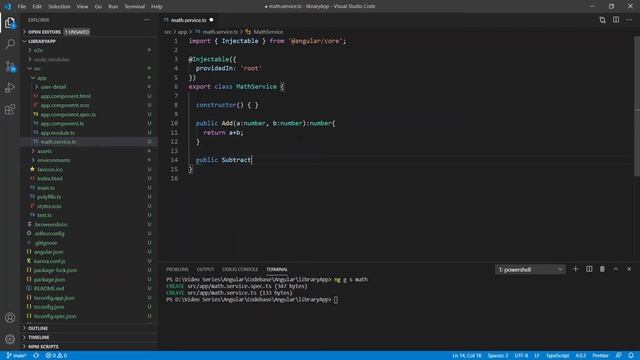Click the Prettier status bar item

tap(600, 356)
